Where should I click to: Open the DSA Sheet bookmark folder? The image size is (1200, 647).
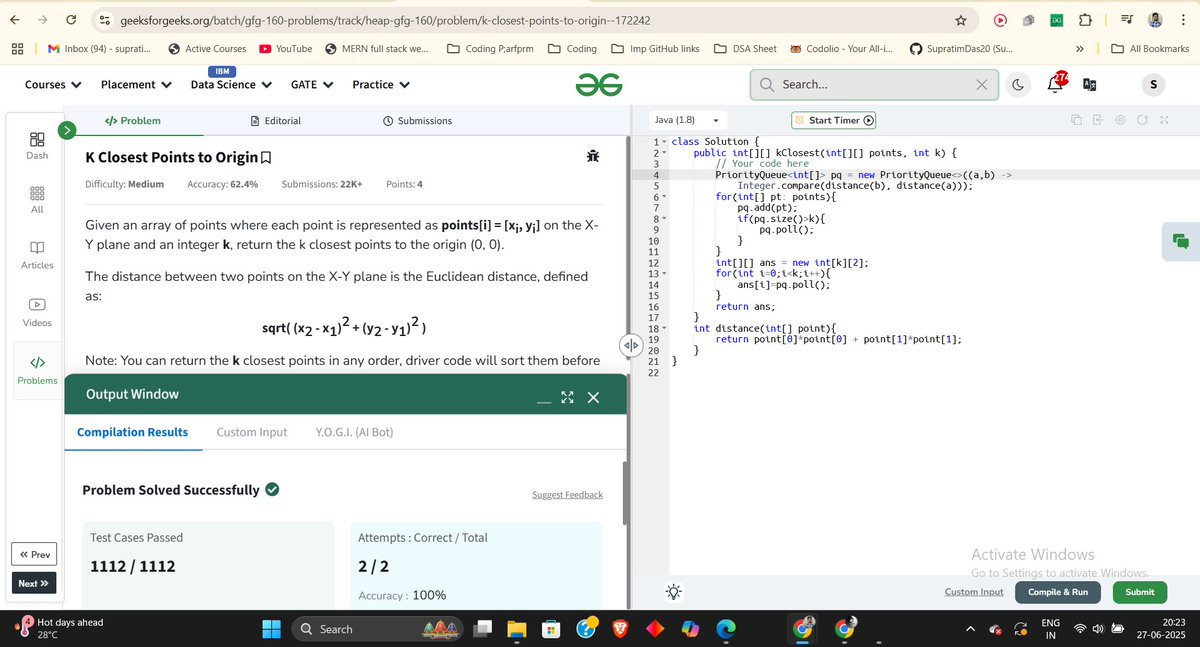(745, 48)
